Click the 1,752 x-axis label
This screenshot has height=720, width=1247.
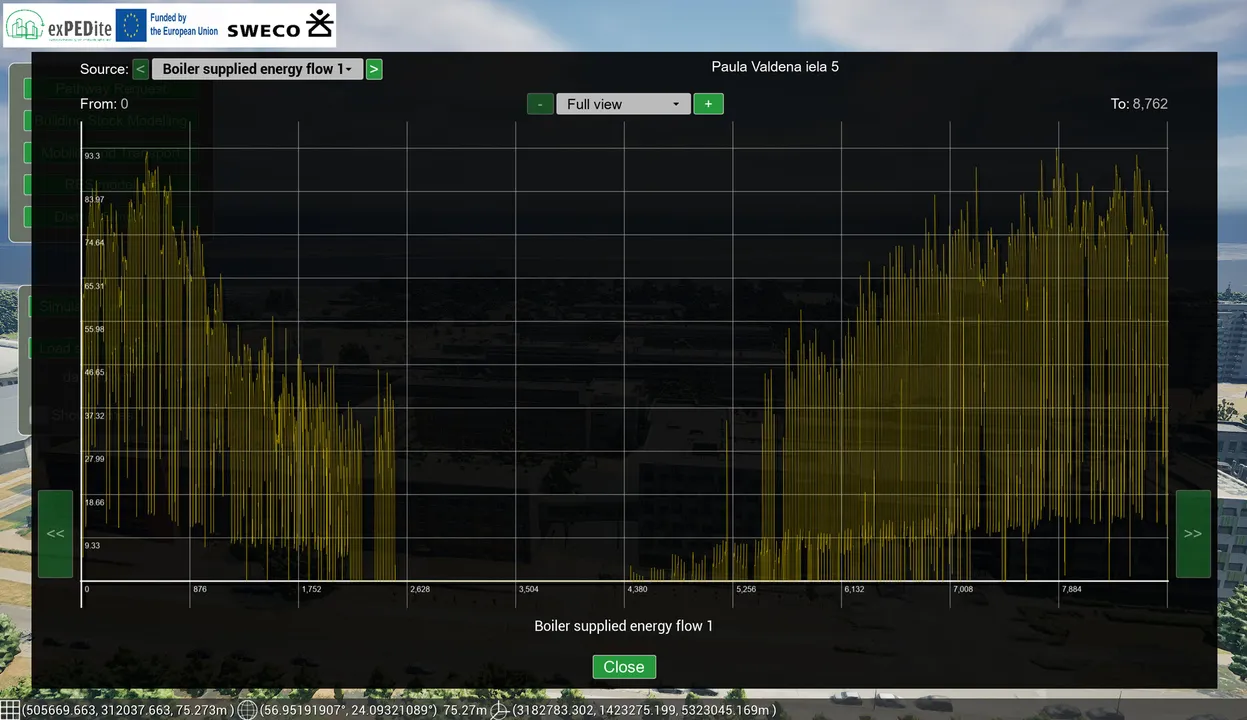pyautogui.click(x=312, y=589)
